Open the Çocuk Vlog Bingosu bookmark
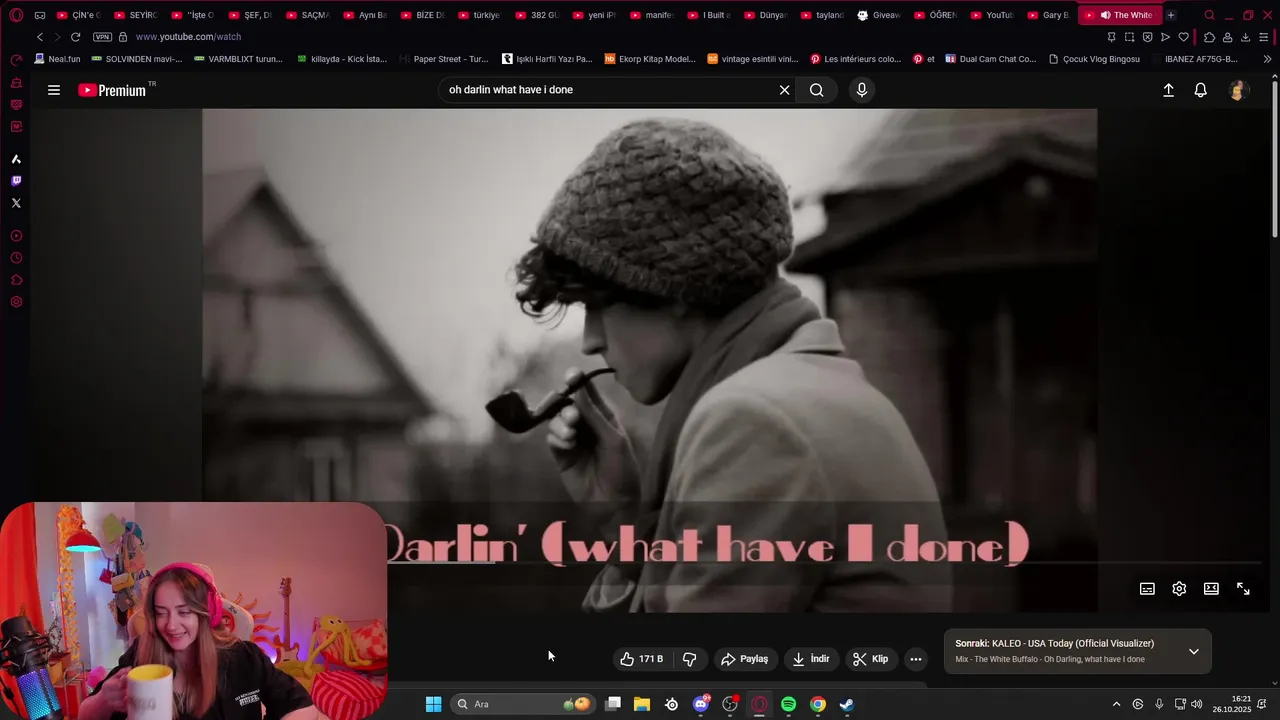 pos(1094,59)
